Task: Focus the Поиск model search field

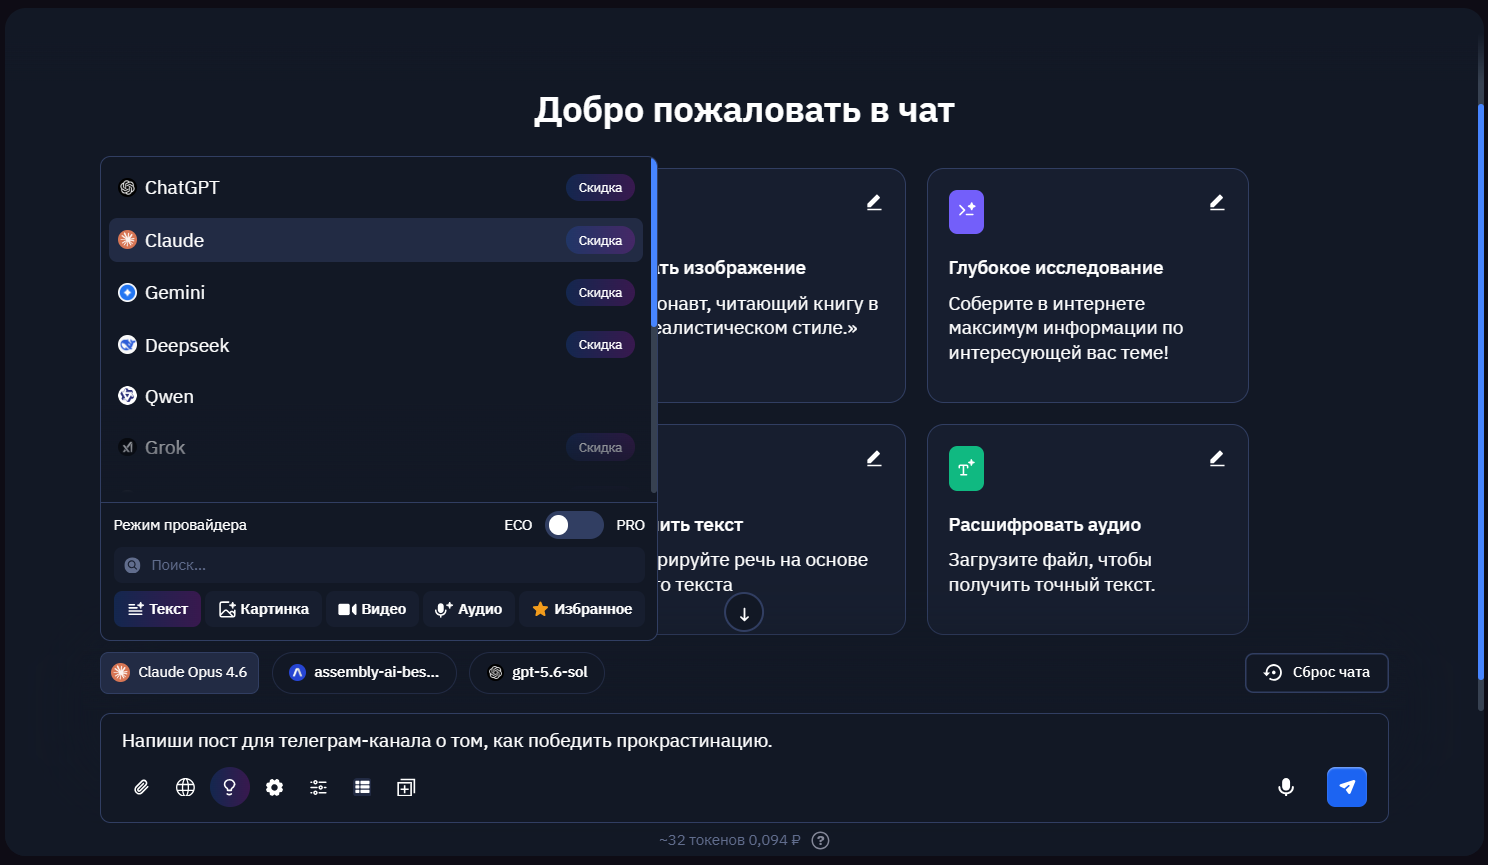Action: point(379,565)
